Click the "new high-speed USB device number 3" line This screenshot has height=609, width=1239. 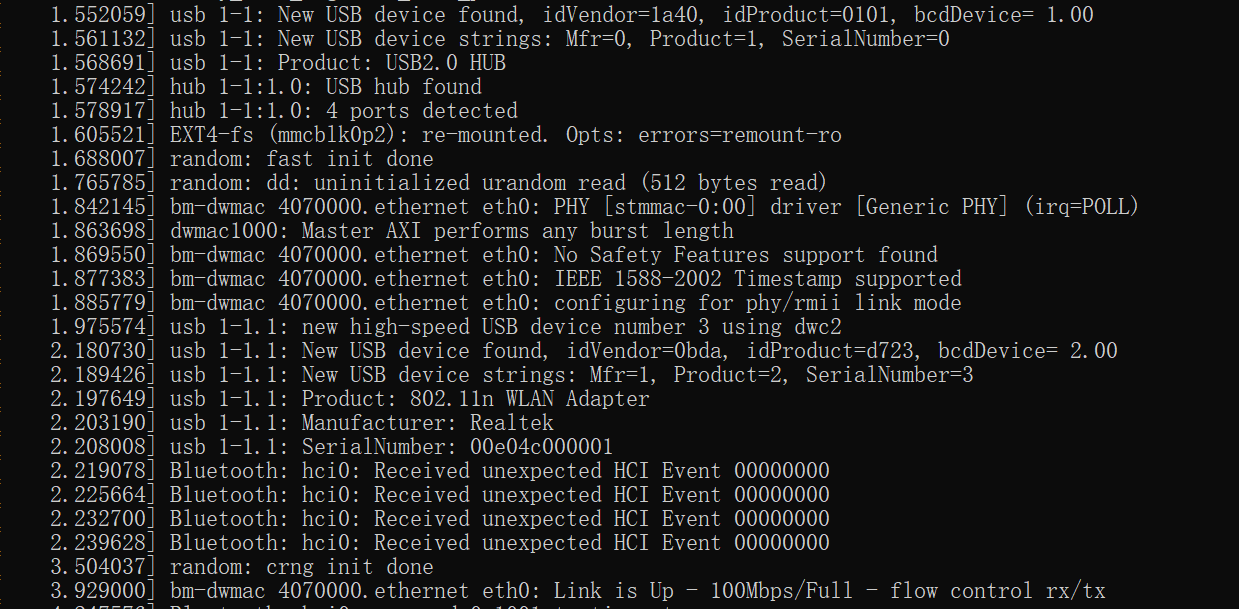(446, 327)
